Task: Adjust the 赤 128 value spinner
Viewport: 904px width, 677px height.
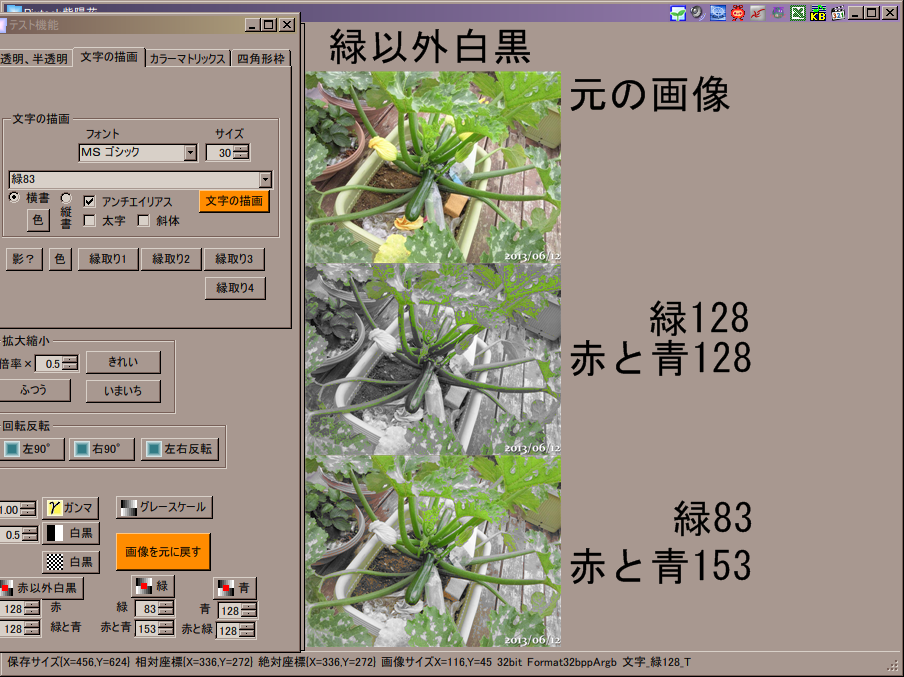Action: coord(32,609)
